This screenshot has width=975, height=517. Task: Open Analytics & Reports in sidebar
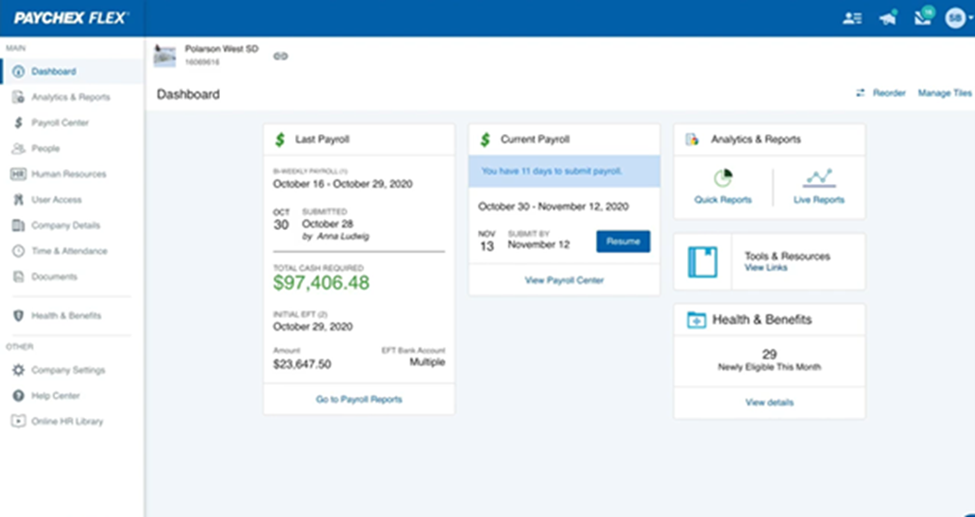tap(72, 97)
